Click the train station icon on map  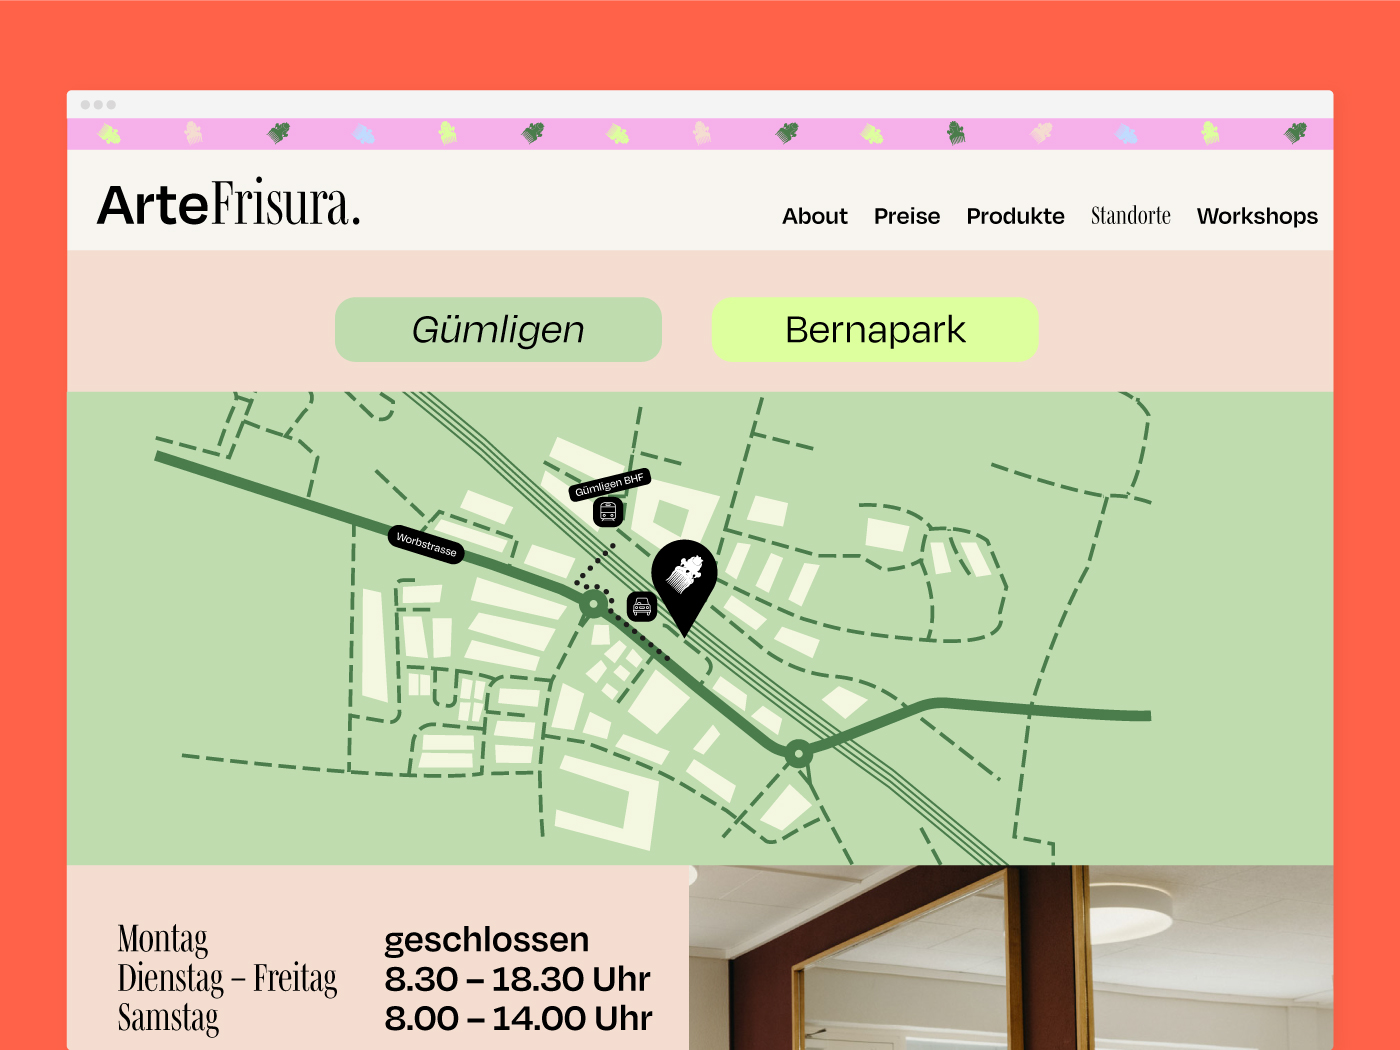[608, 512]
